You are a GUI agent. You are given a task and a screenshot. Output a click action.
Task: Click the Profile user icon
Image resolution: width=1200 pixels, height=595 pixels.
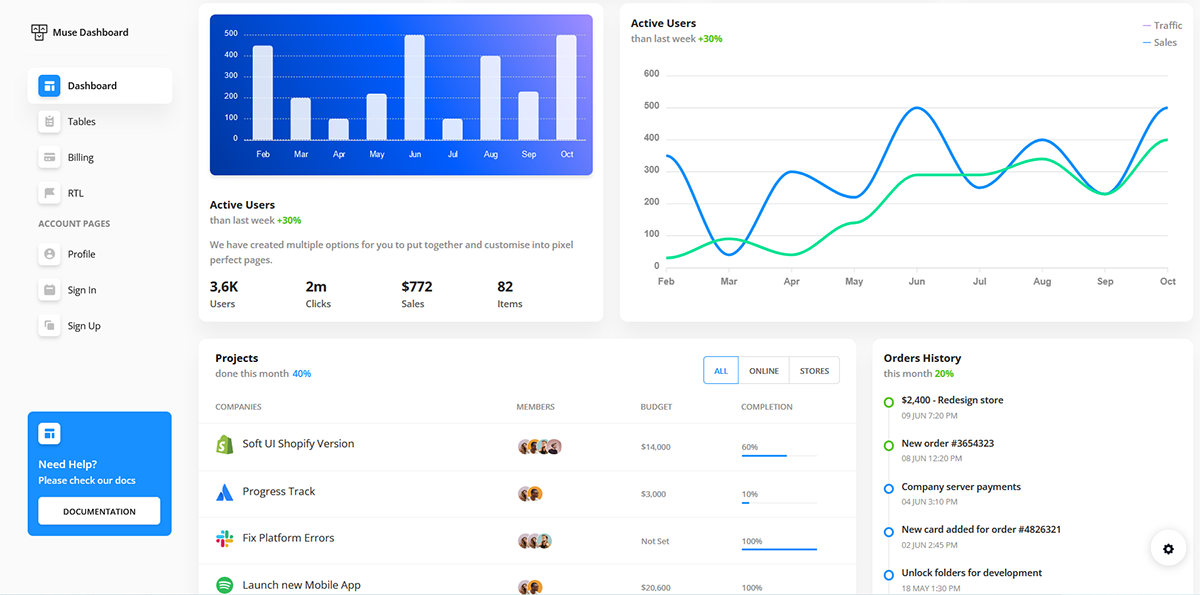pos(49,254)
